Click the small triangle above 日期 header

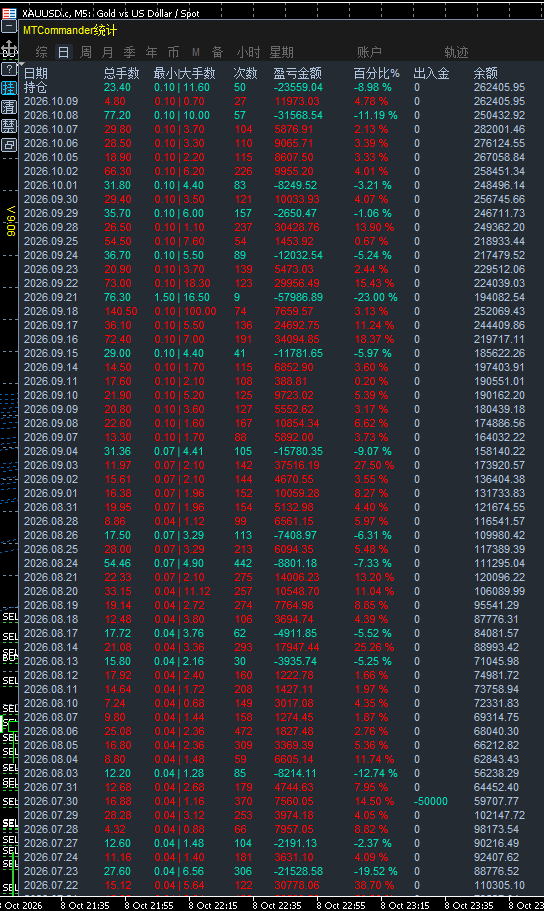coord(22,63)
